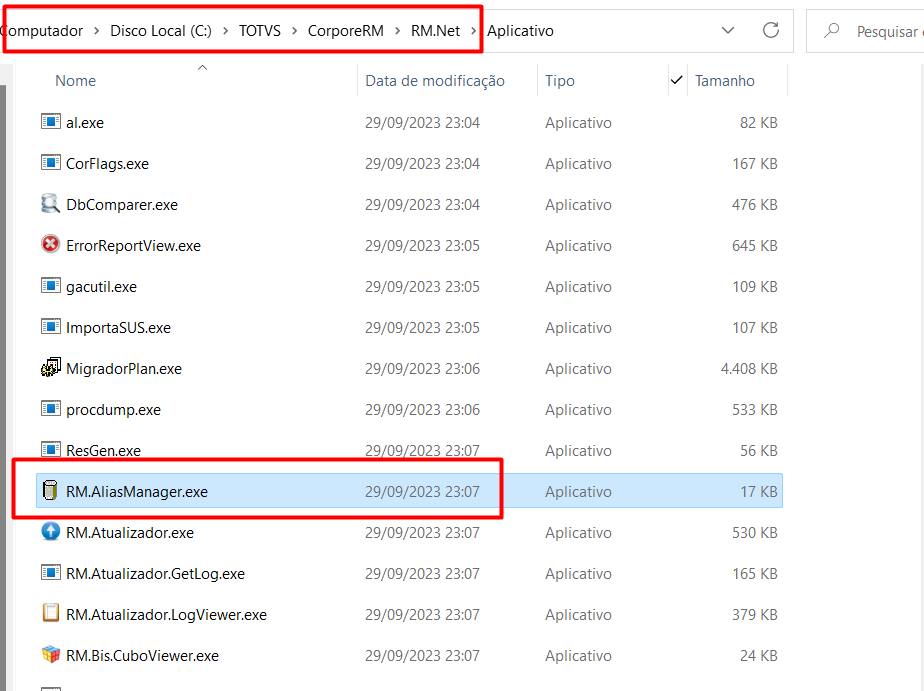Screen dimensions: 924x691
Task: Click the 645 KB size of ErrorReportView.exe
Action: click(755, 246)
